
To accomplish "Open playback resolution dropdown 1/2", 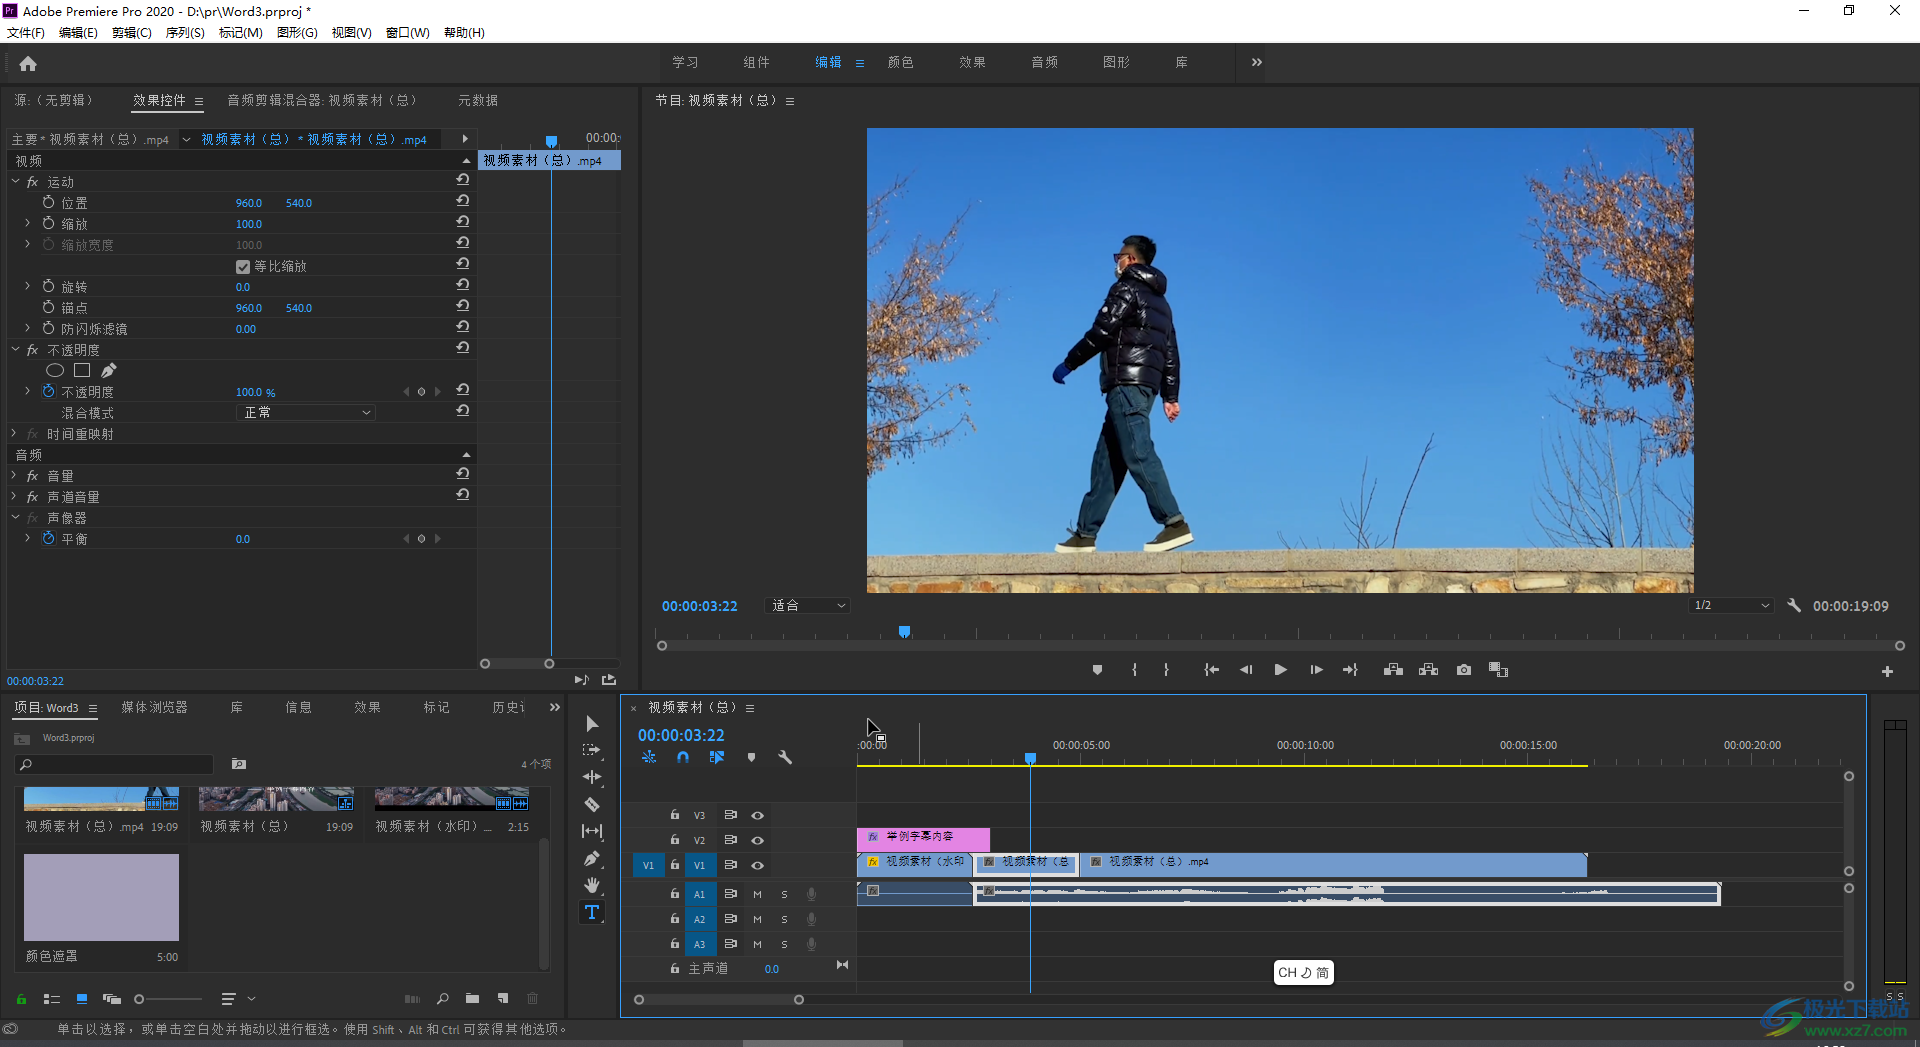I will coord(1731,606).
